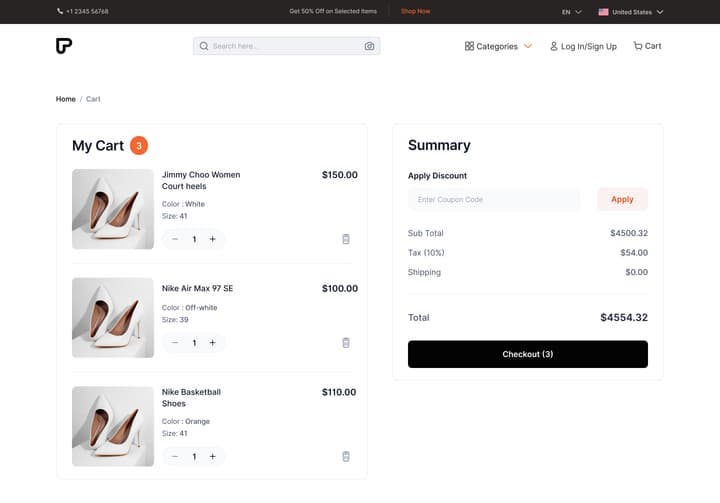Screen dimensions: 720x503
Task: Click the search magnifier icon
Action: 204,46
